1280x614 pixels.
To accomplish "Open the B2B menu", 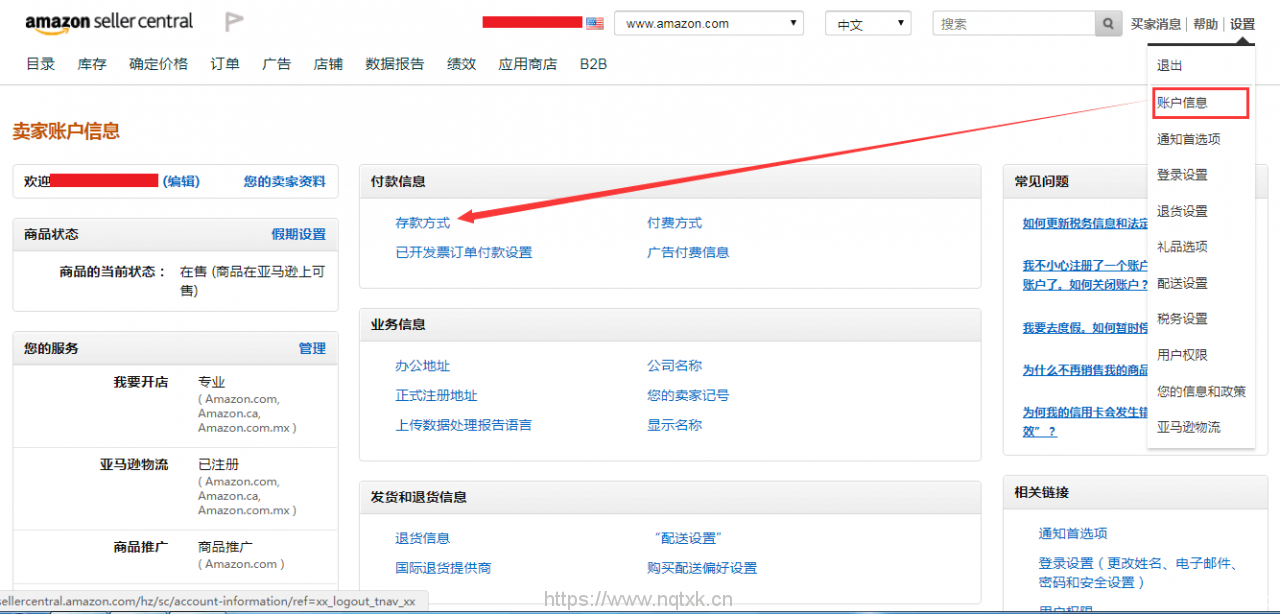I will point(593,64).
